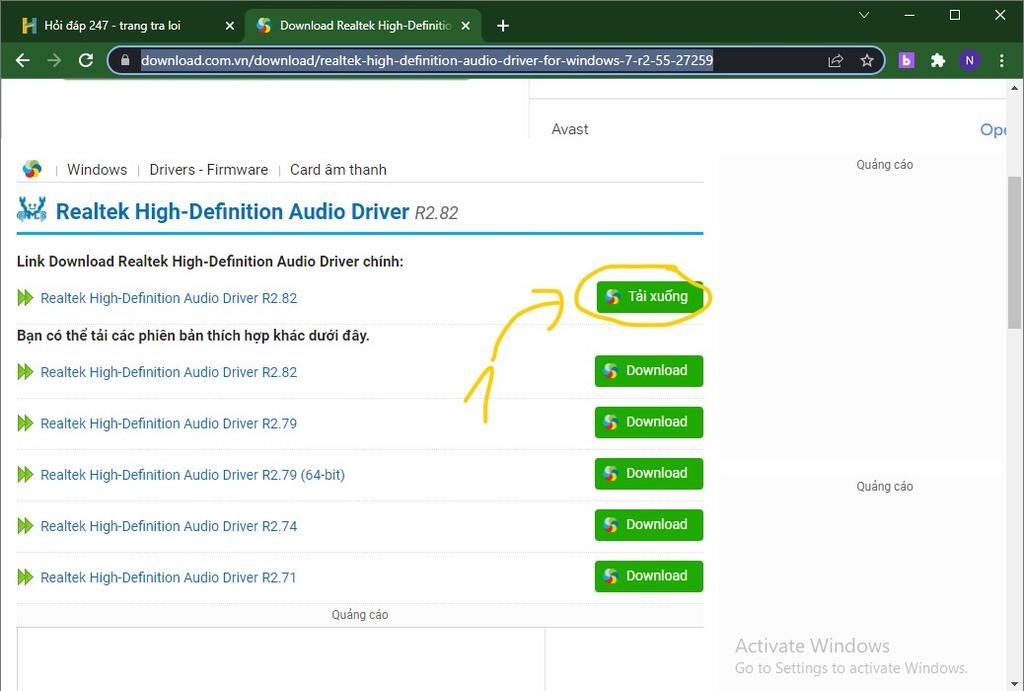Click heading 'Link Download Realtek High-Definition Audio Driver chính:'
The width and height of the screenshot is (1024, 691).
(210, 261)
